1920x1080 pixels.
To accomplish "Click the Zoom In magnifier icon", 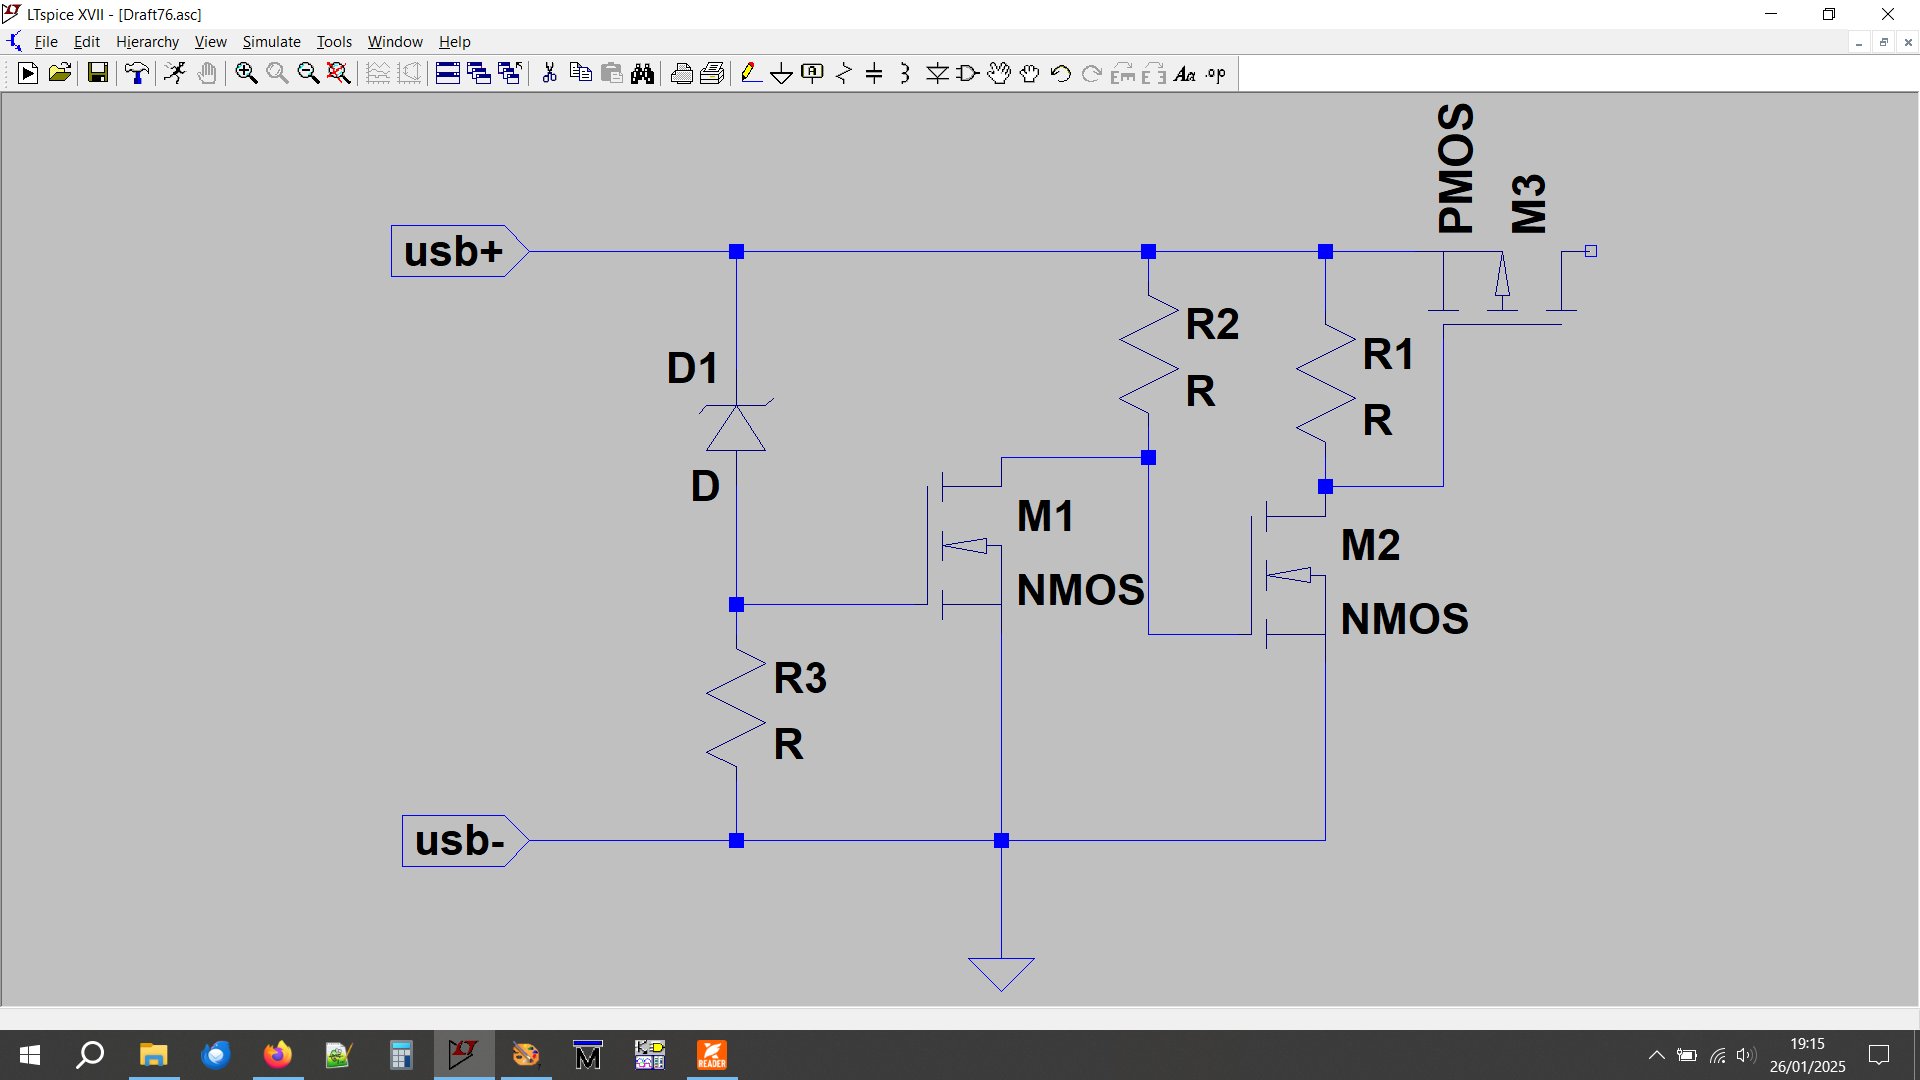I will [246, 73].
